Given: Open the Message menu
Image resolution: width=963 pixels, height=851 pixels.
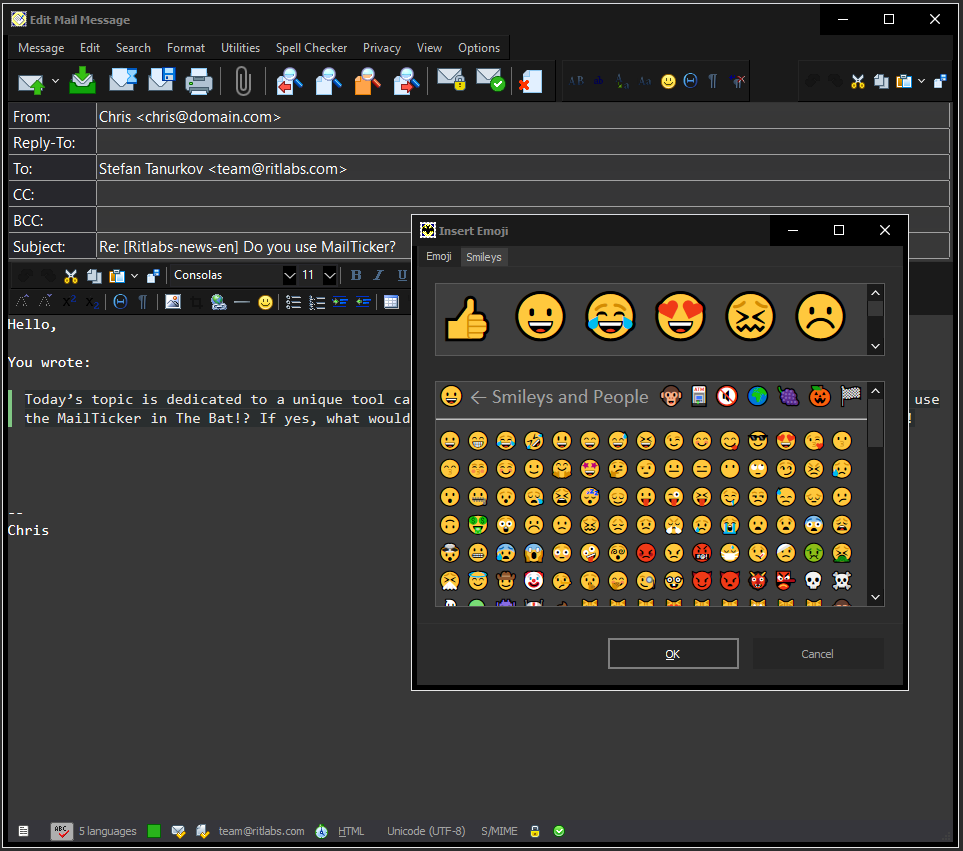Looking at the screenshot, I should 41,48.
